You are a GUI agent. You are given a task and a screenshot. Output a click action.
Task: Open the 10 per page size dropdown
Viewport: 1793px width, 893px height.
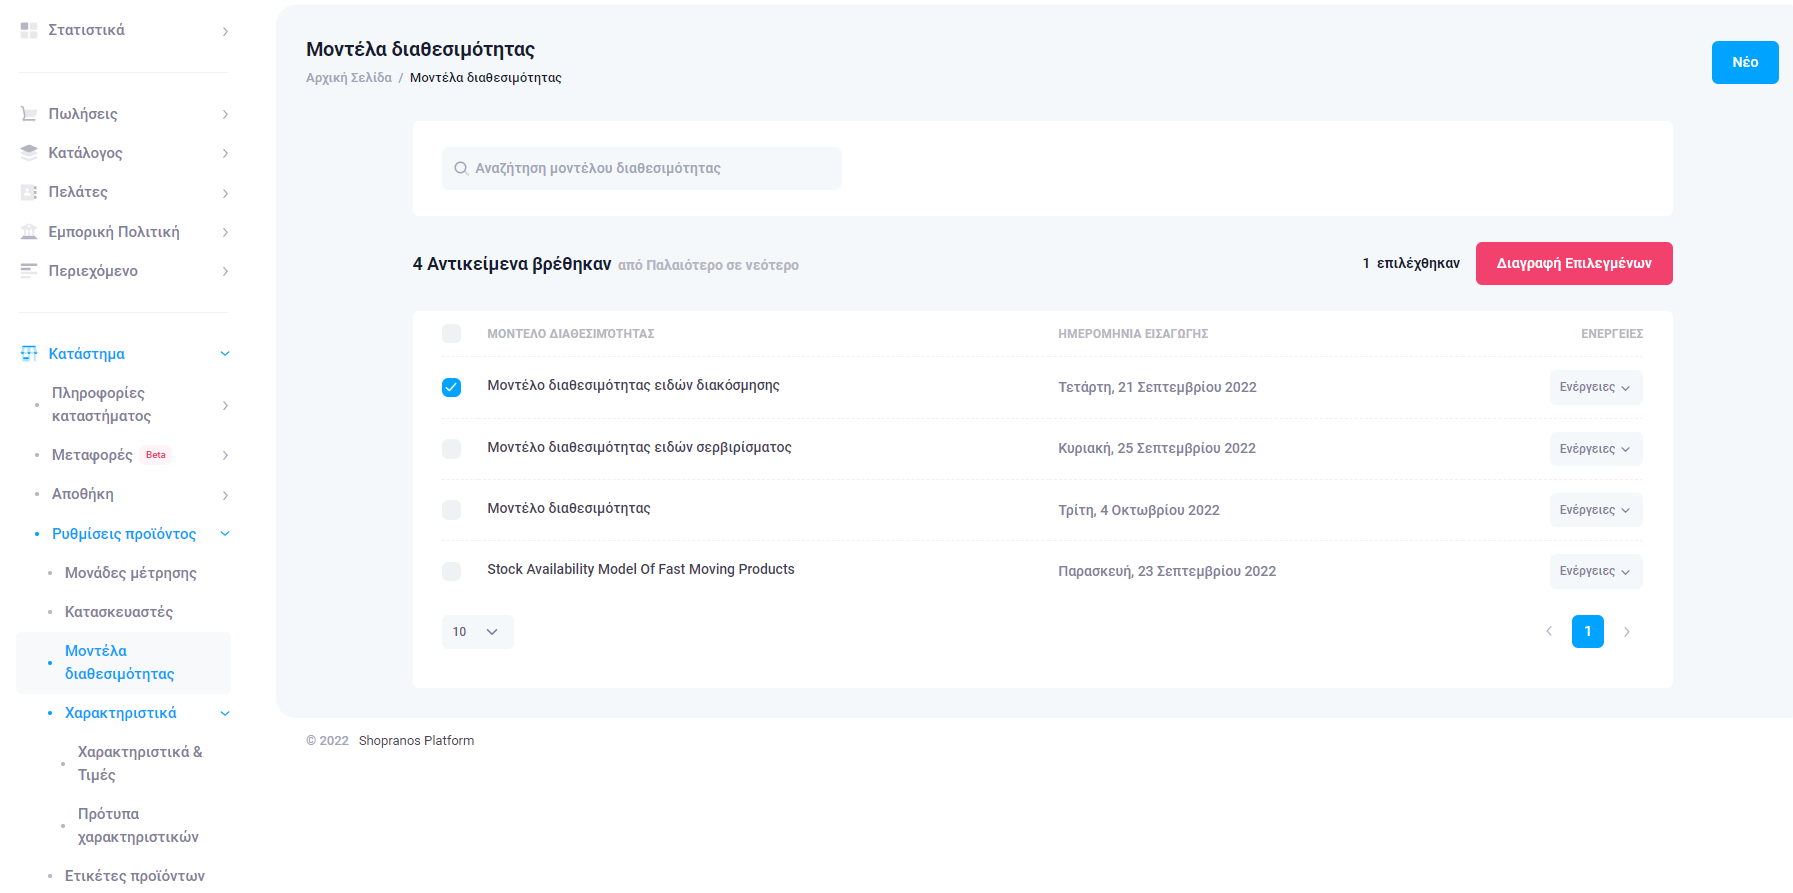[x=477, y=632]
